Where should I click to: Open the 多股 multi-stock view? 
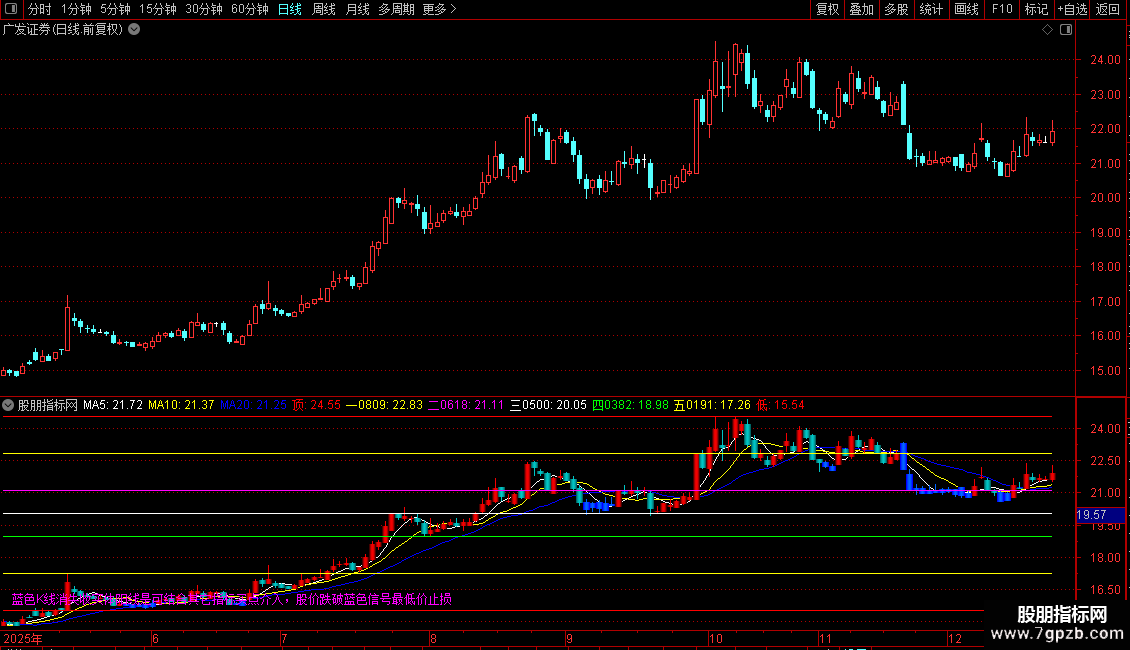(x=896, y=10)
